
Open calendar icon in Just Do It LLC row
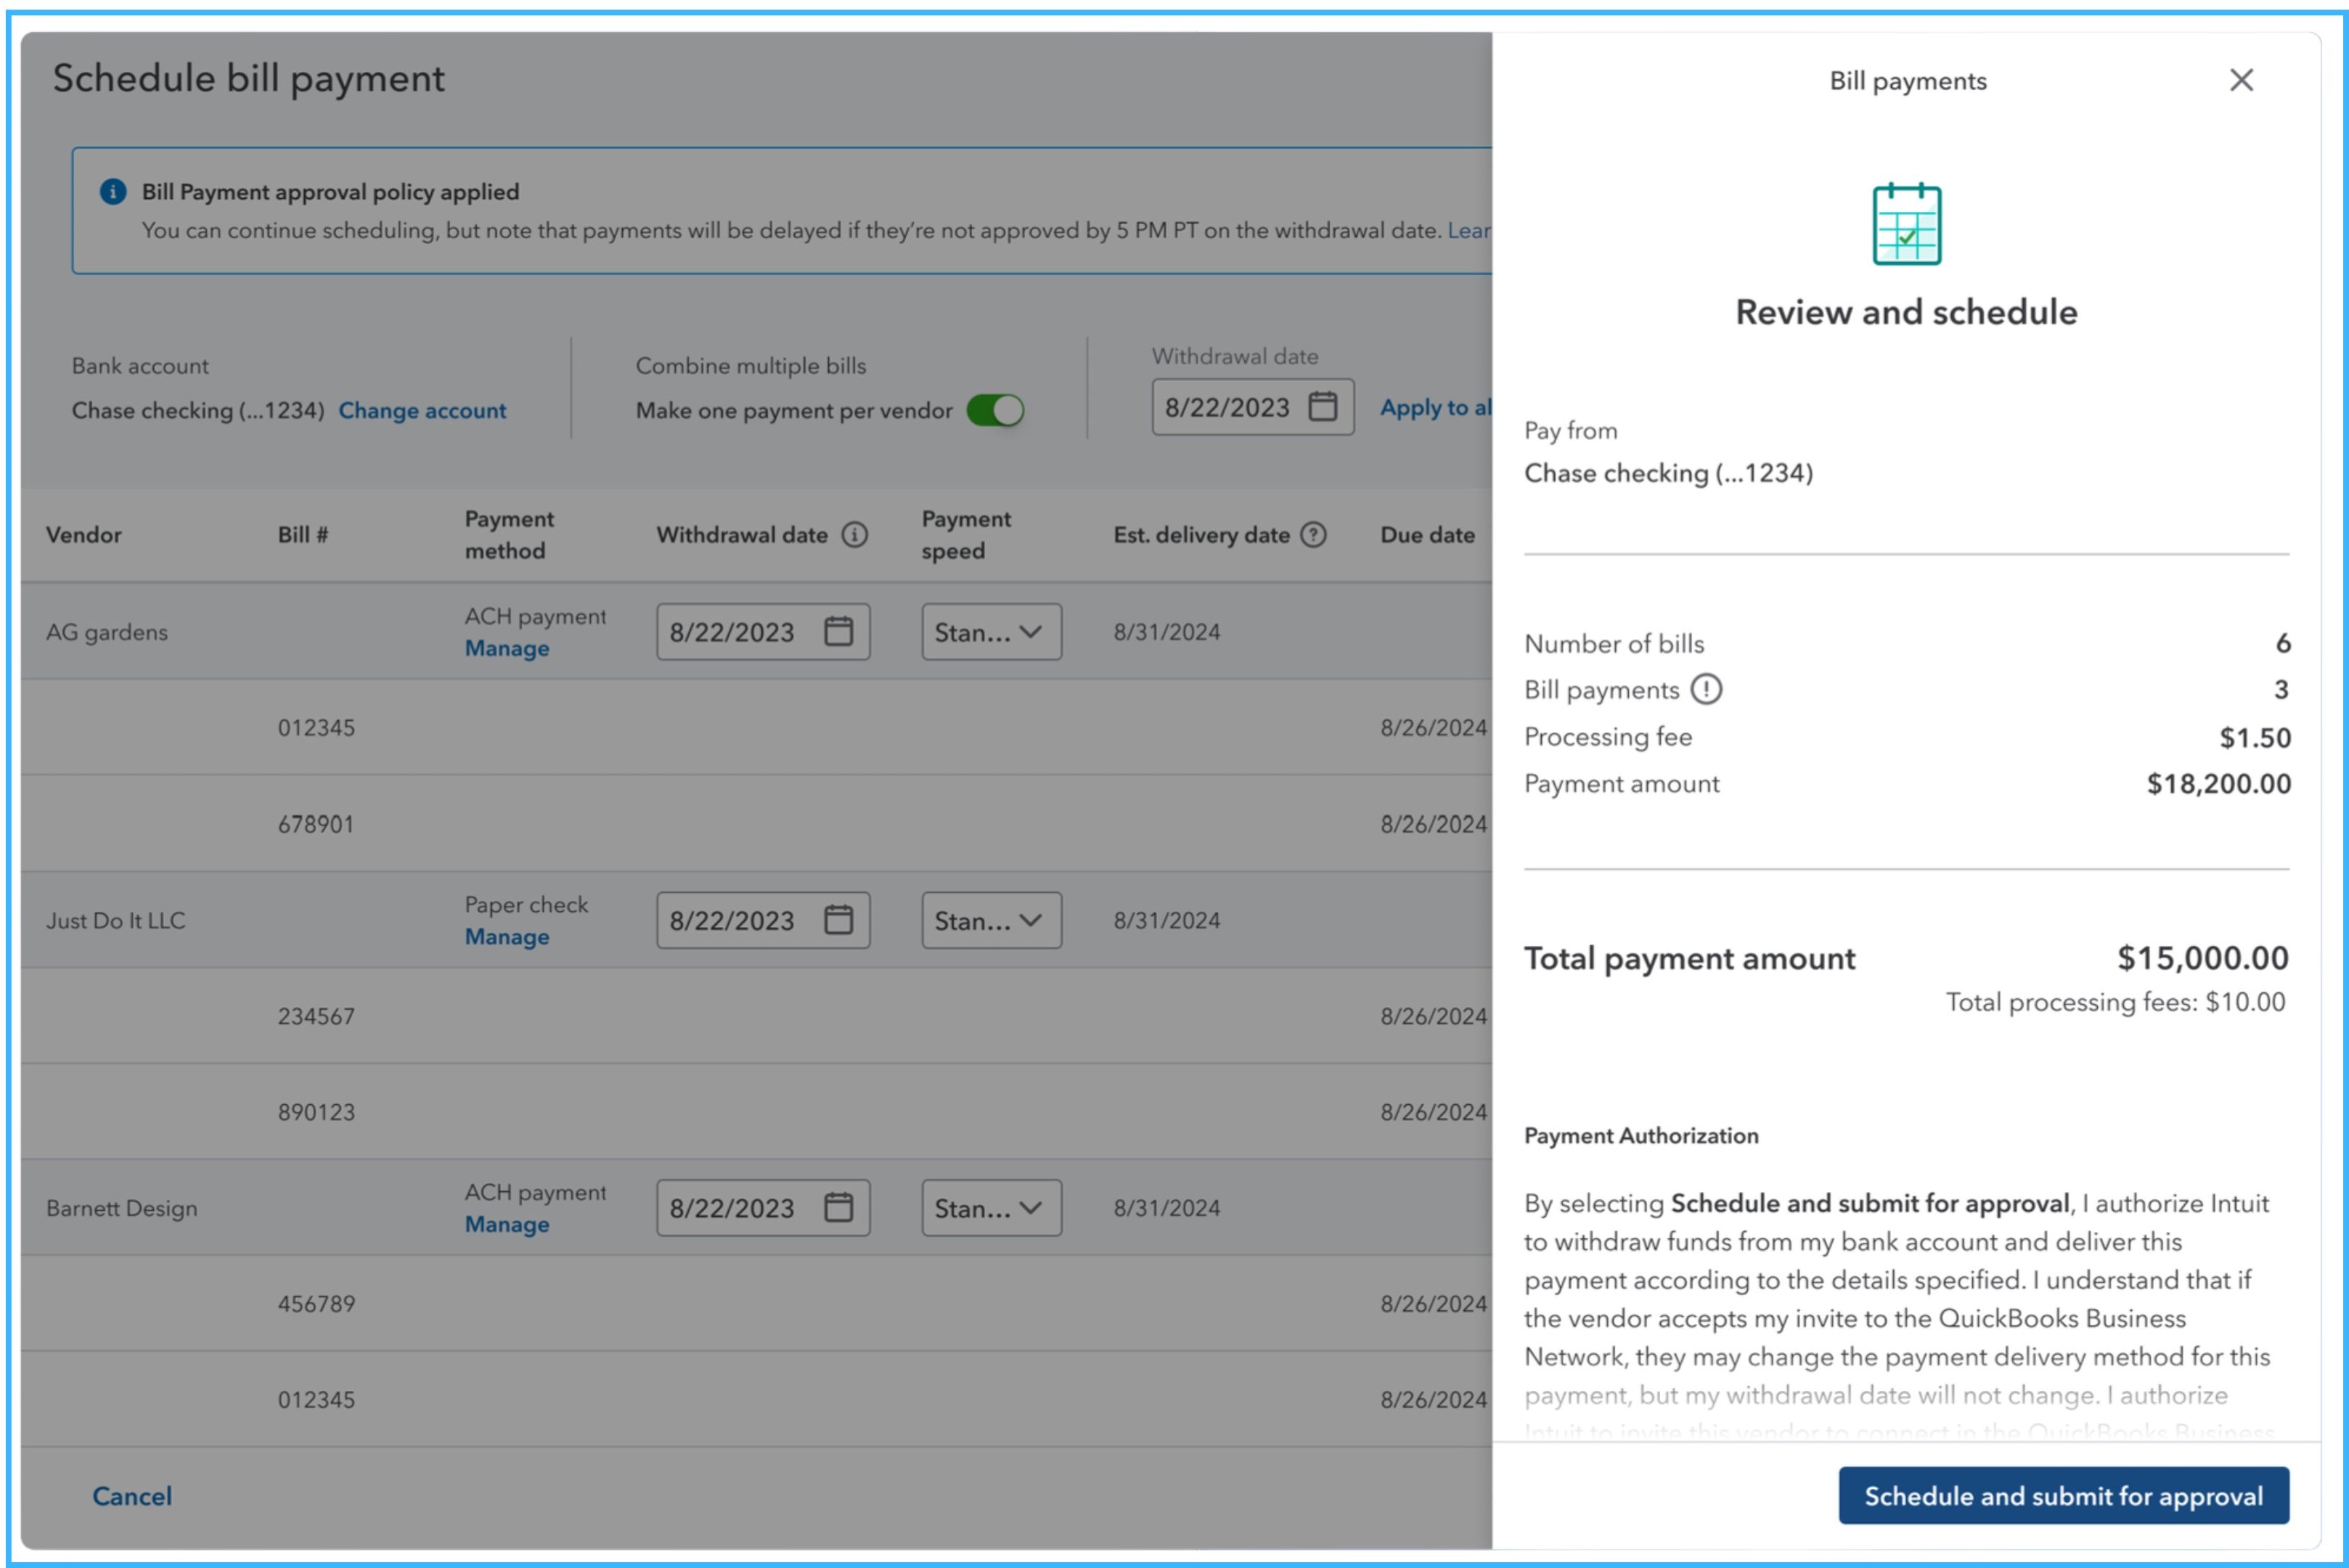838,920
